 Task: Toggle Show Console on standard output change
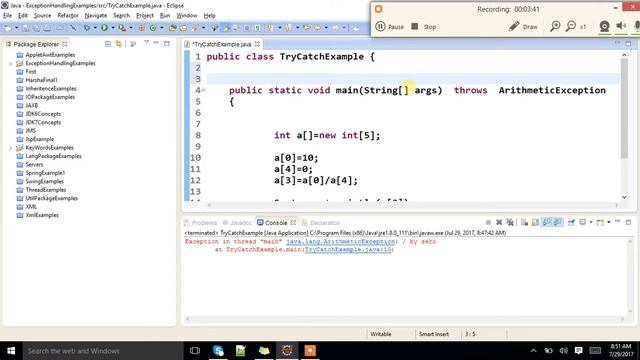point(546,222)
